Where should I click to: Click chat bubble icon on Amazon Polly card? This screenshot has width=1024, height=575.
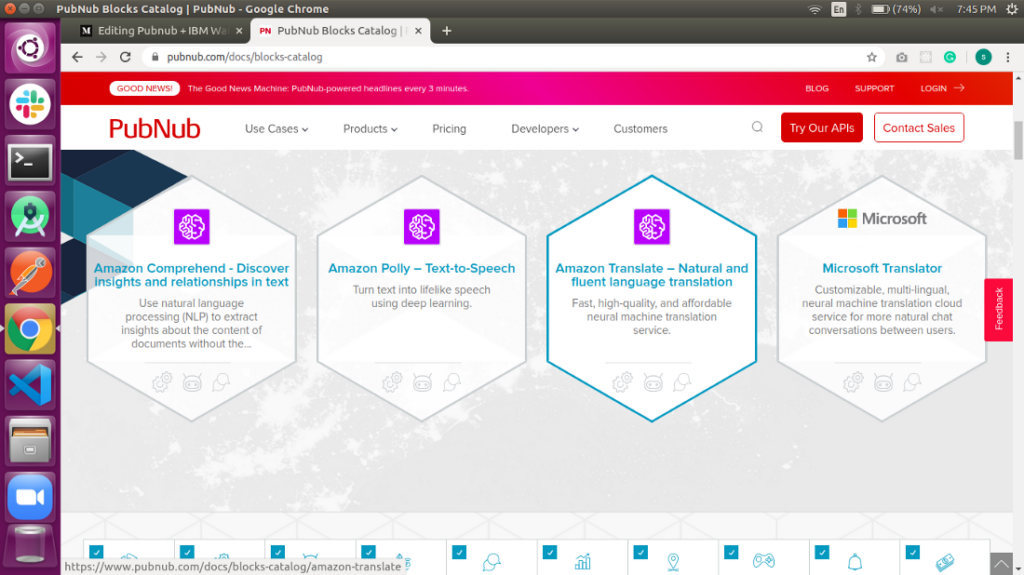[x=451, y=382]
